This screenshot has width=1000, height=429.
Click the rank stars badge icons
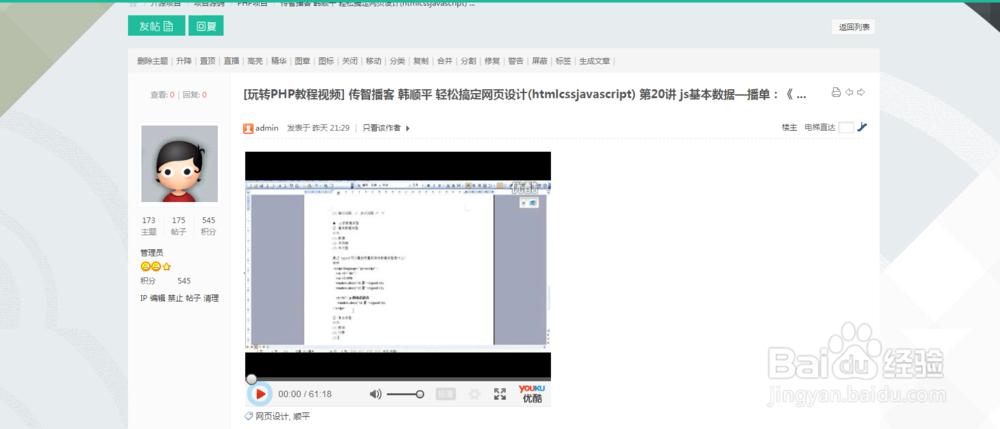[156, 267]
